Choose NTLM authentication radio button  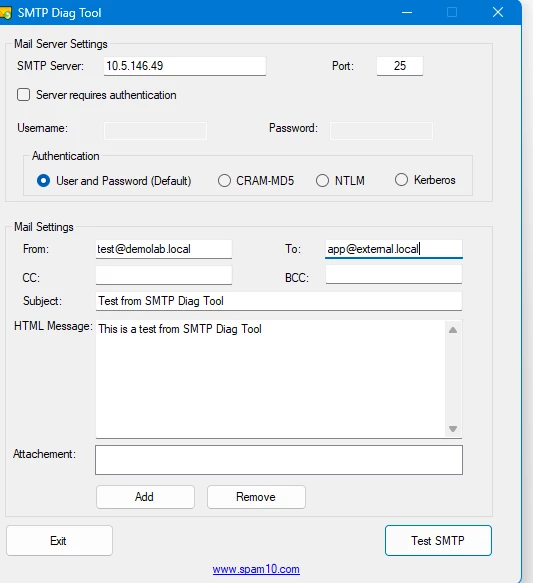tap(322, 181)
